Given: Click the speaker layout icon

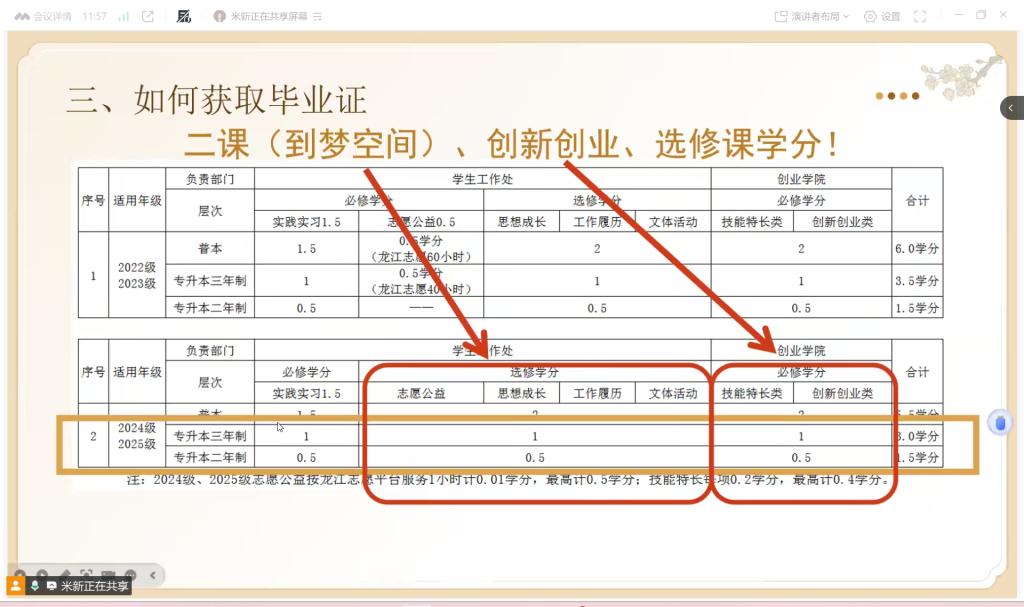Looking at the screenshot, I should pyautogui.click(x=781, y=16).
